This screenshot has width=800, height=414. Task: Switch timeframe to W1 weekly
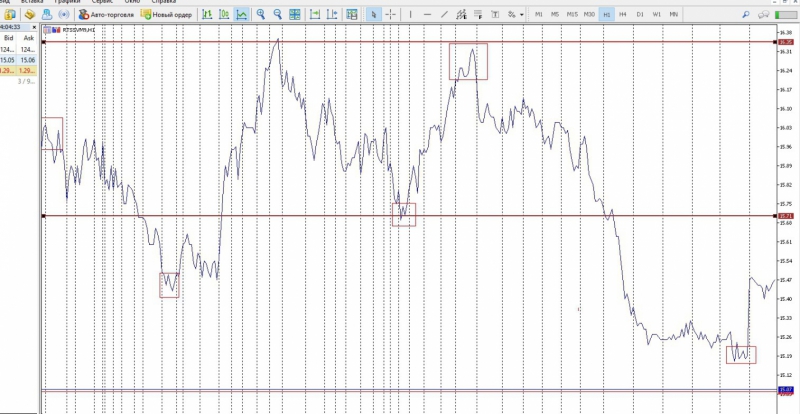[x=657, y=15]
